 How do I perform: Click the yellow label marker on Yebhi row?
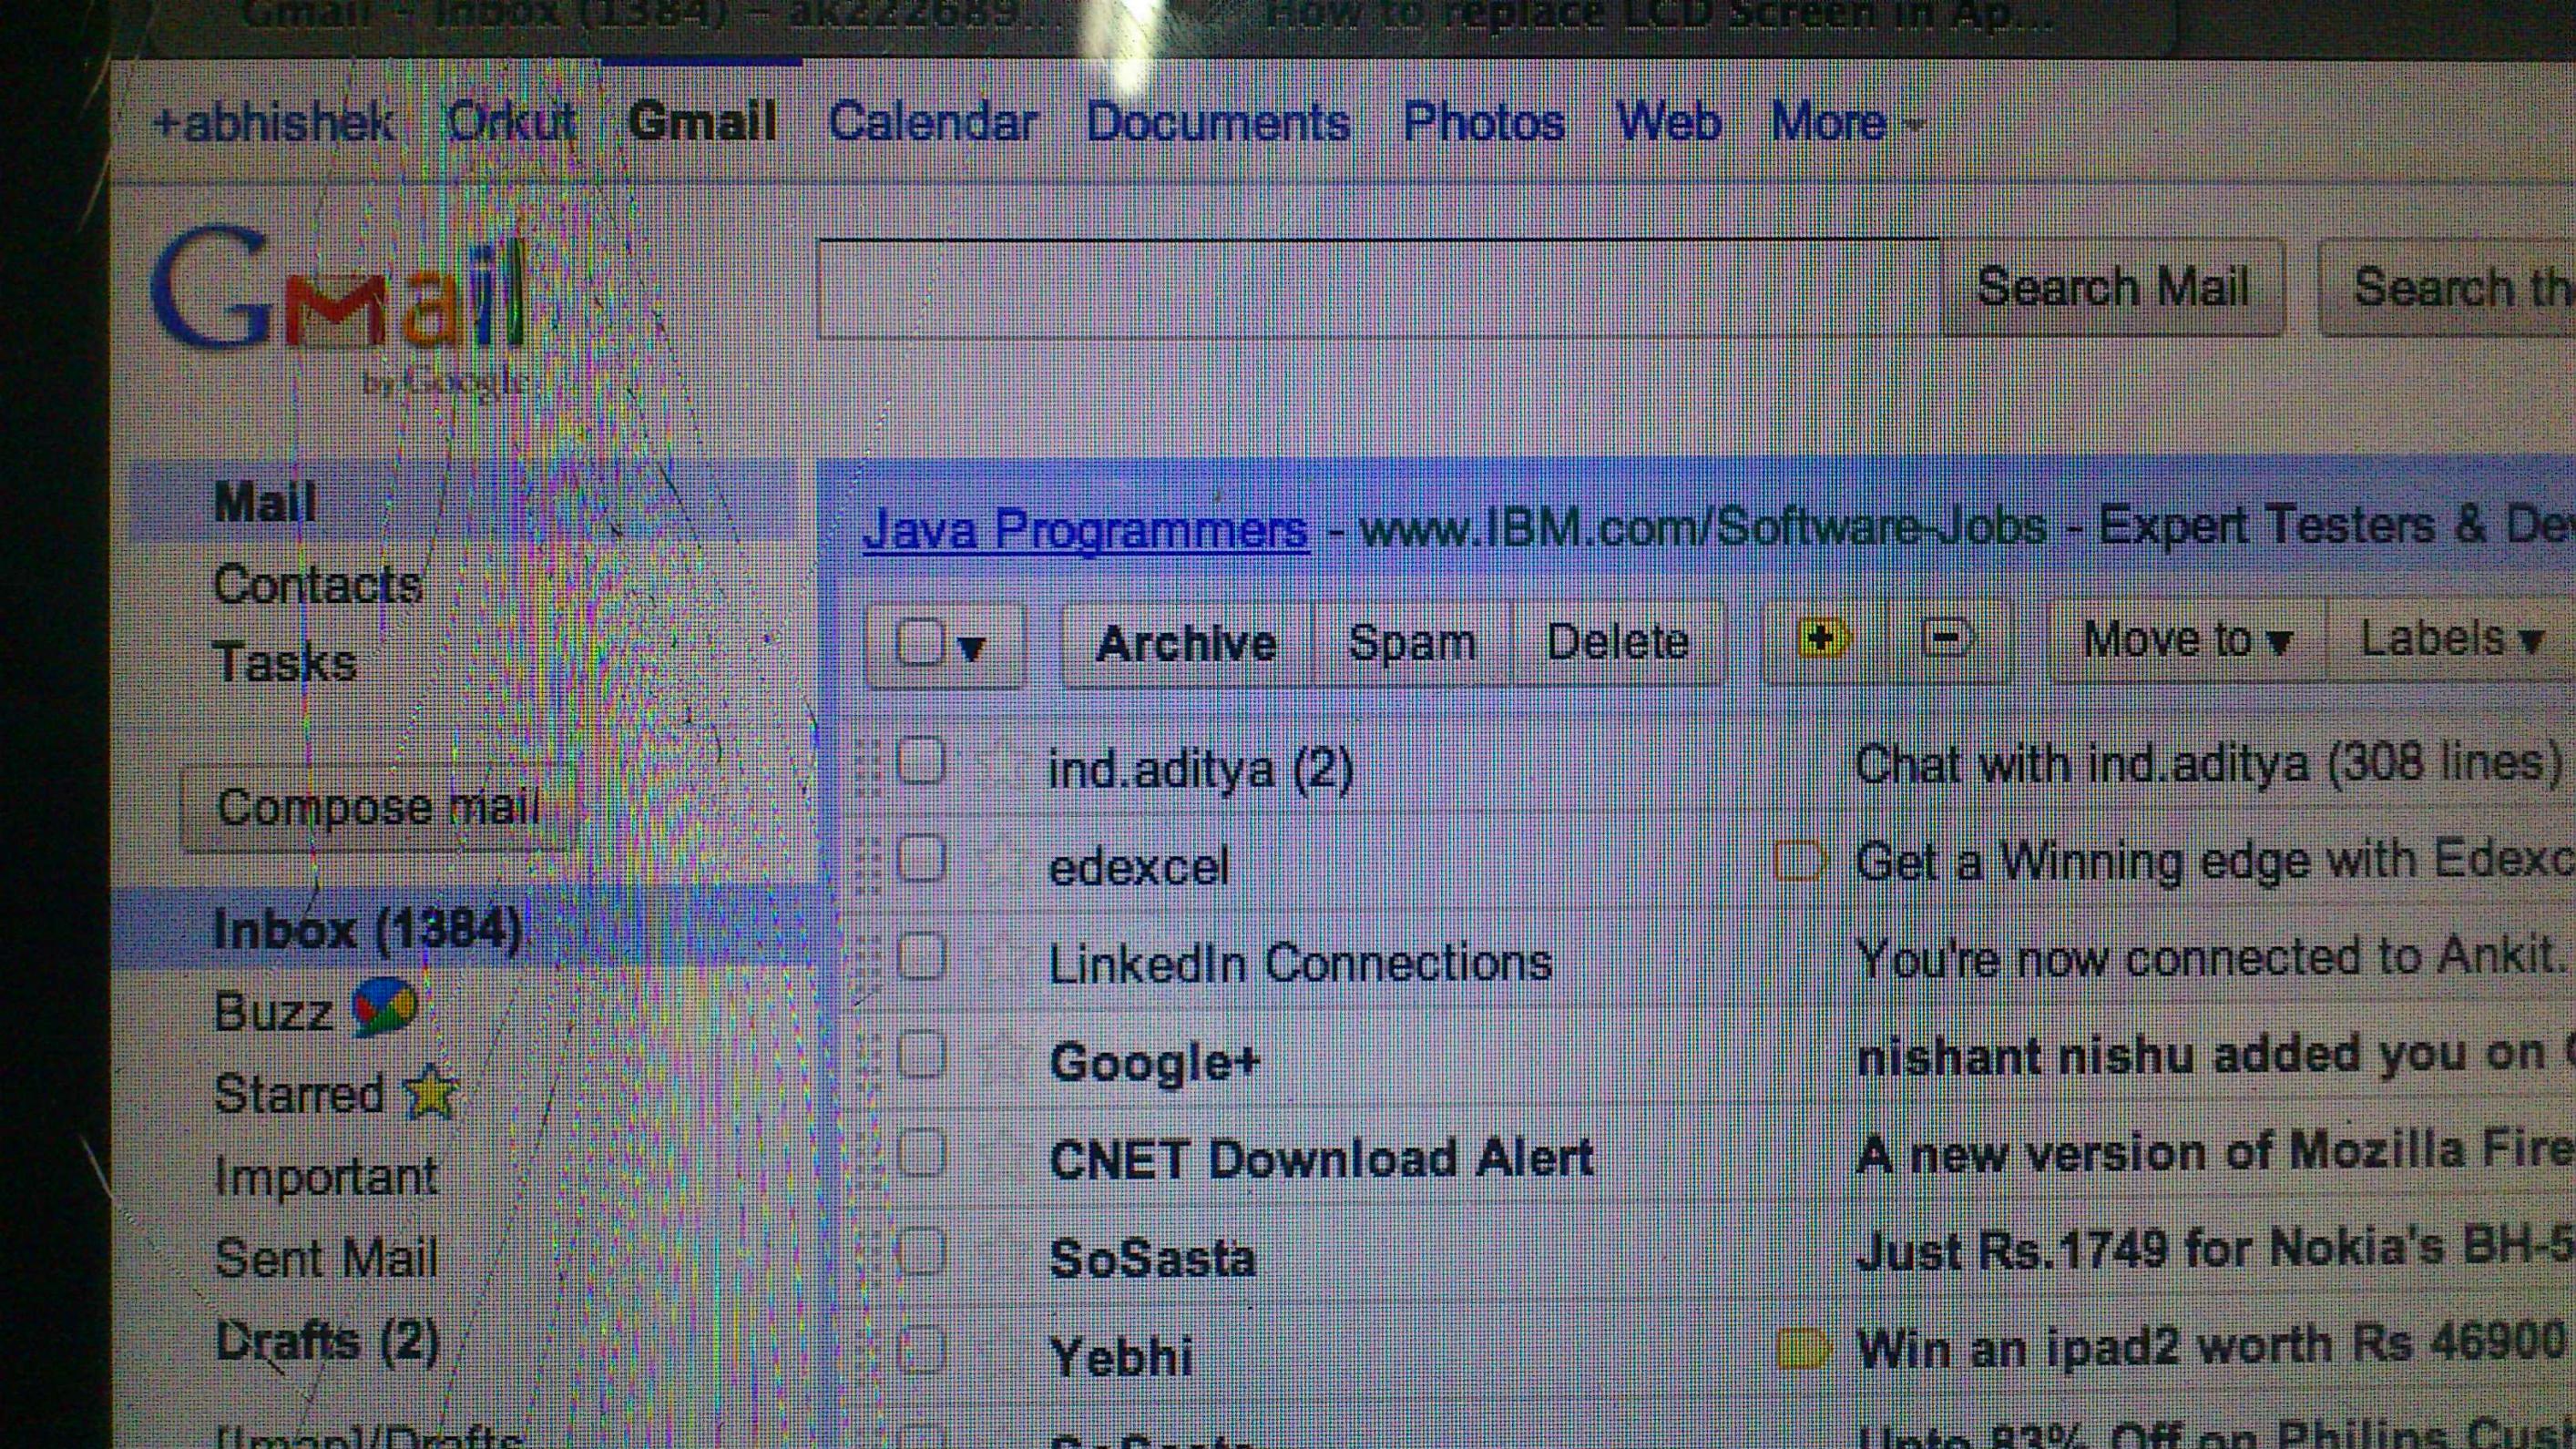coord(1803,1349)
